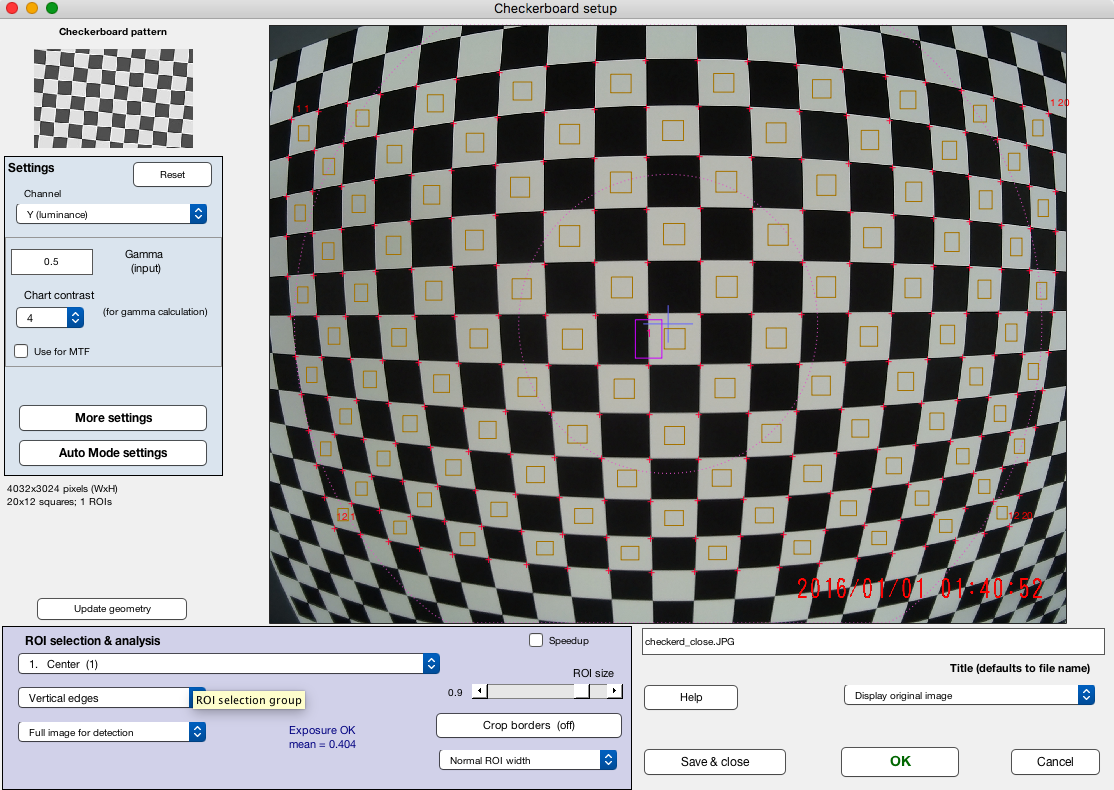The width and height of the screenshot is (1114, 790).
Task: Click the Channel dropdown stepper arrows
Action: coord(198,214)
